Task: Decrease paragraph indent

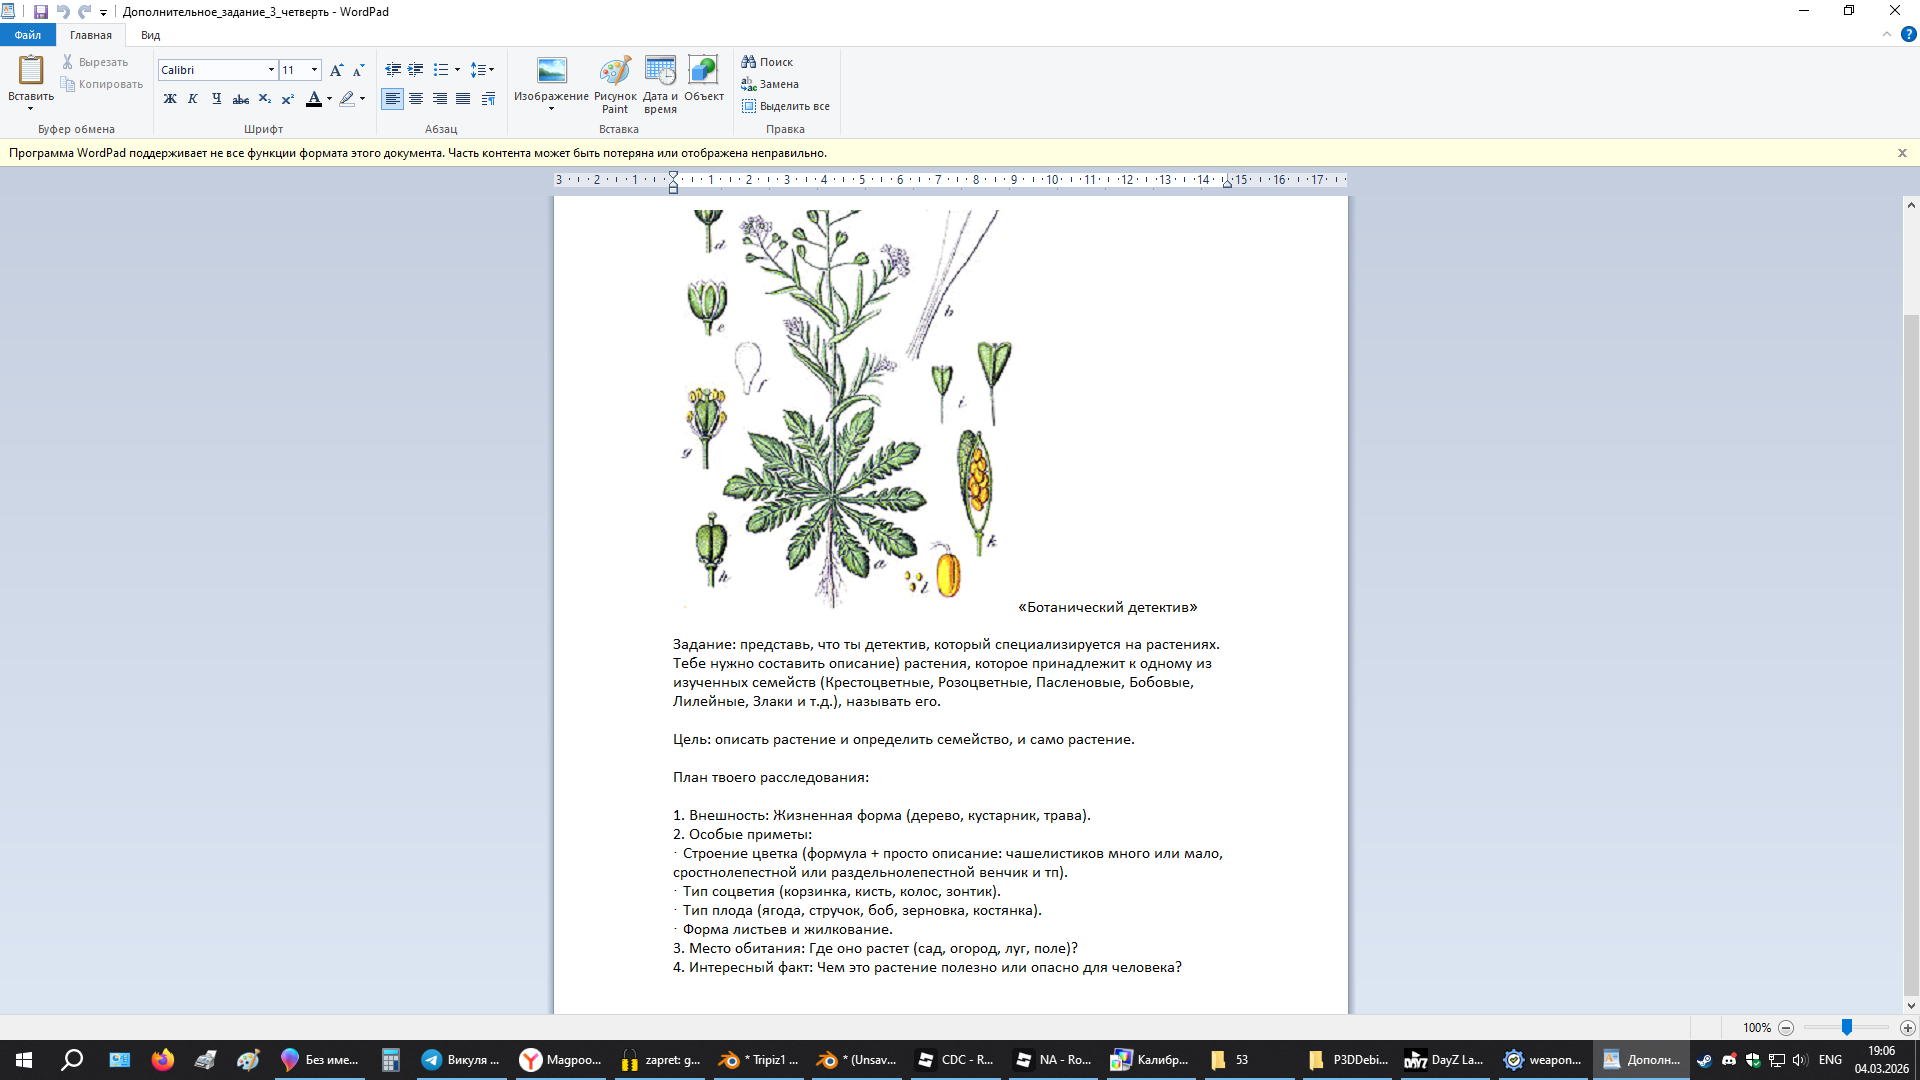Action: pos(393,70)
